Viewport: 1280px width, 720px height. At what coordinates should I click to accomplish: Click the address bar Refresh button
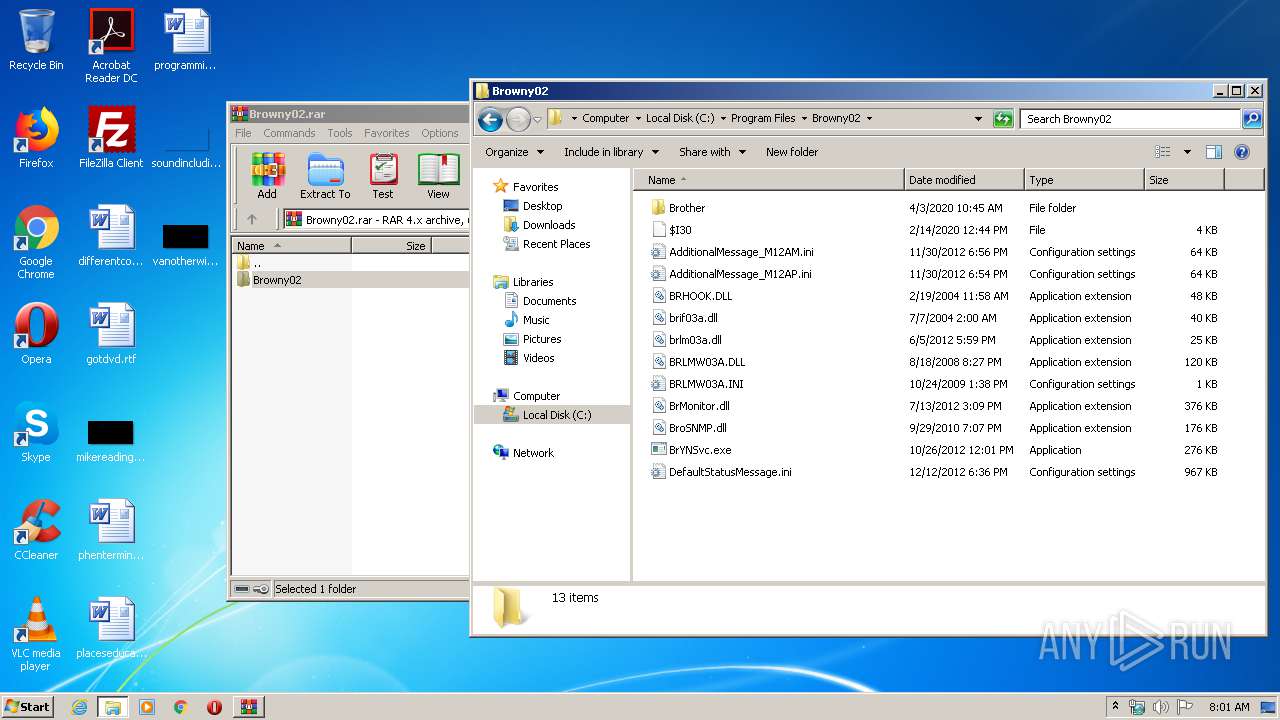[x=1003, y=119]
